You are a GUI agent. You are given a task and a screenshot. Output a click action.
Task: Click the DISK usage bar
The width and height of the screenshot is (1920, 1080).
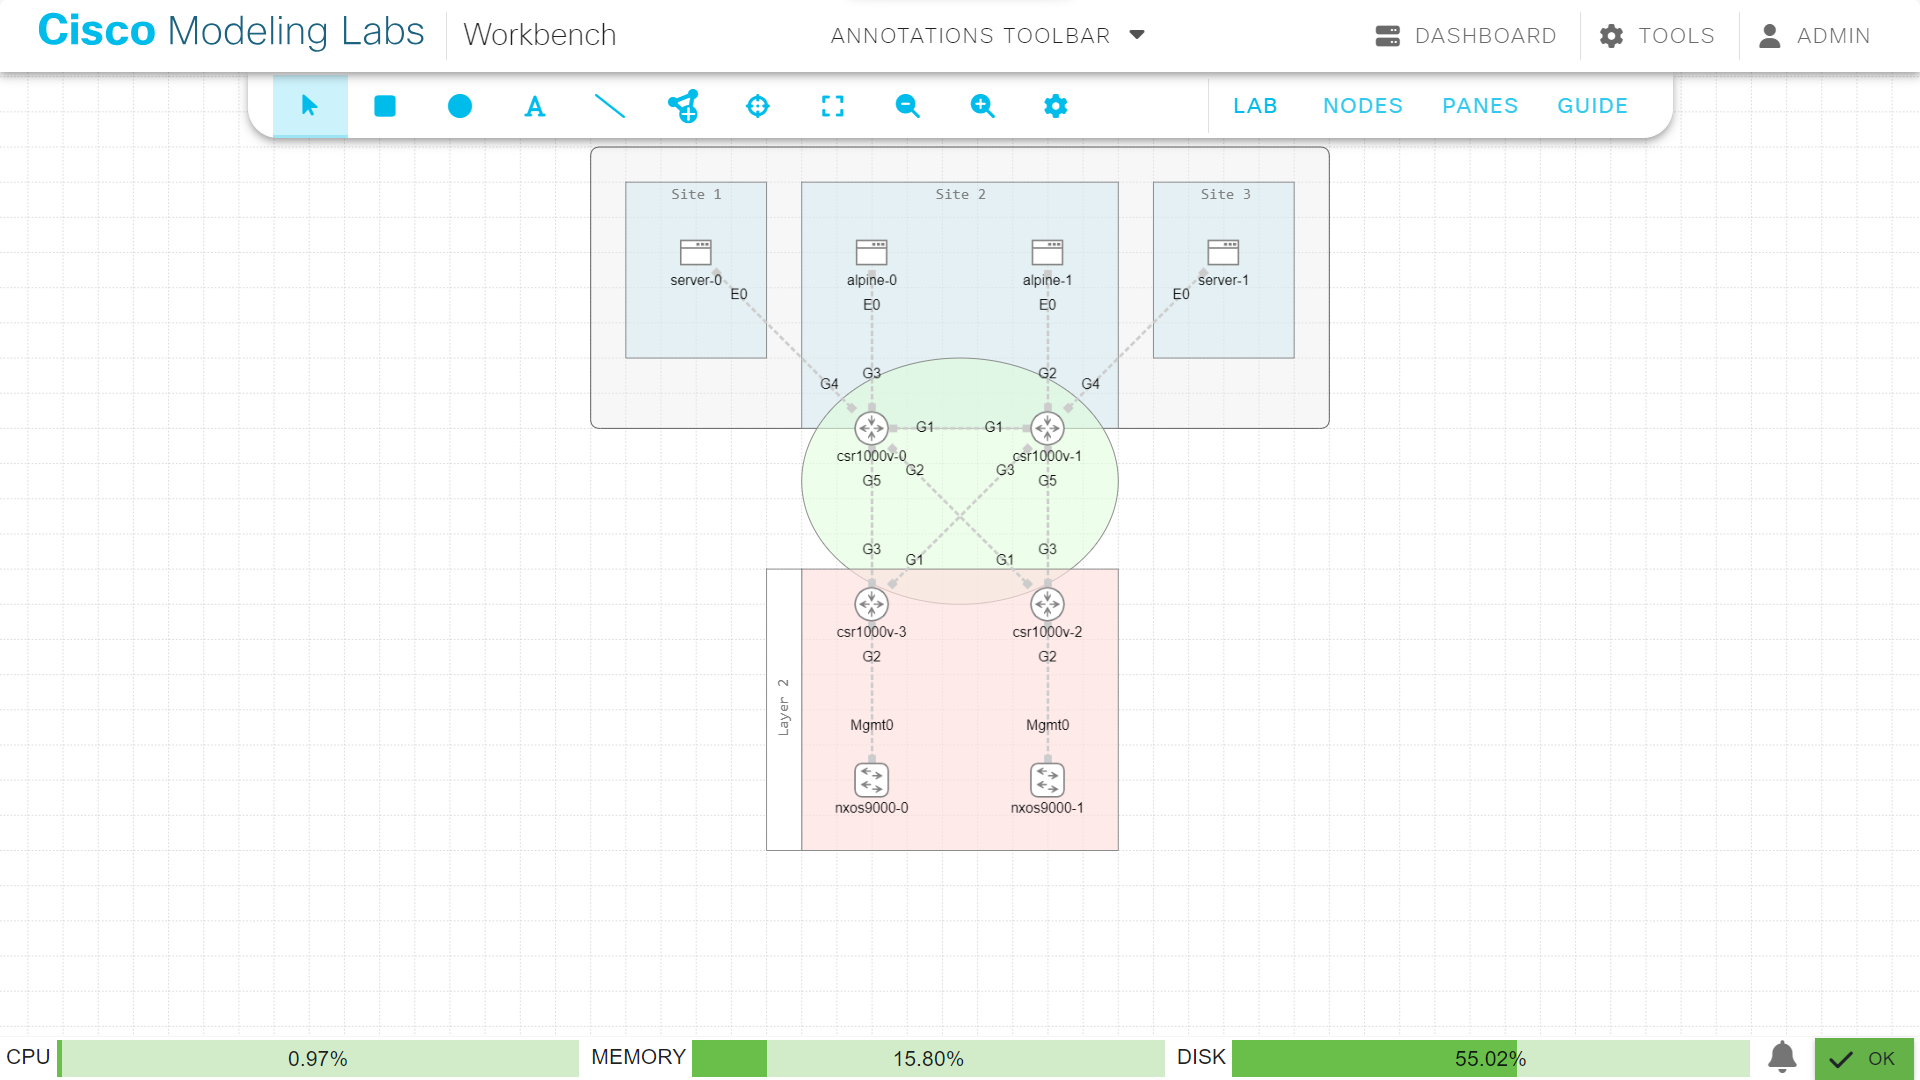point(1490,1058)
